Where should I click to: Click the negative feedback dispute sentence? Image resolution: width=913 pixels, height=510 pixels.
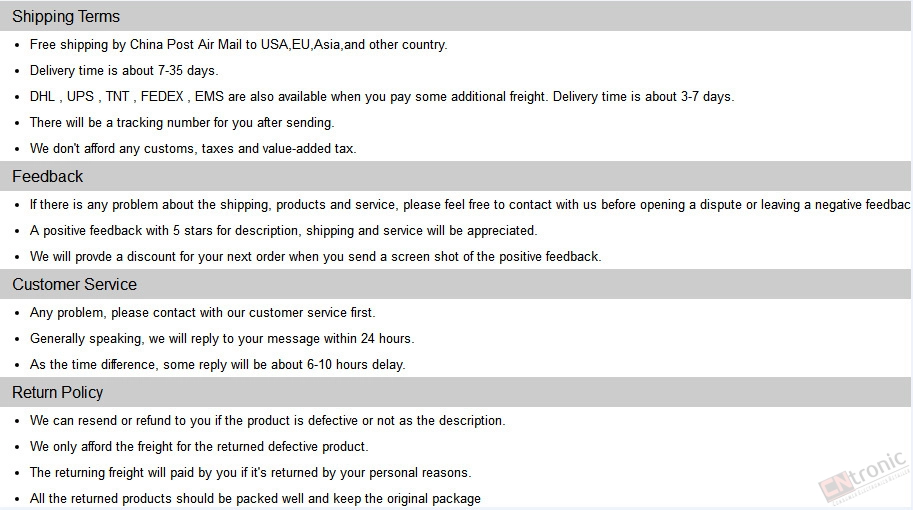pos(470,205)
